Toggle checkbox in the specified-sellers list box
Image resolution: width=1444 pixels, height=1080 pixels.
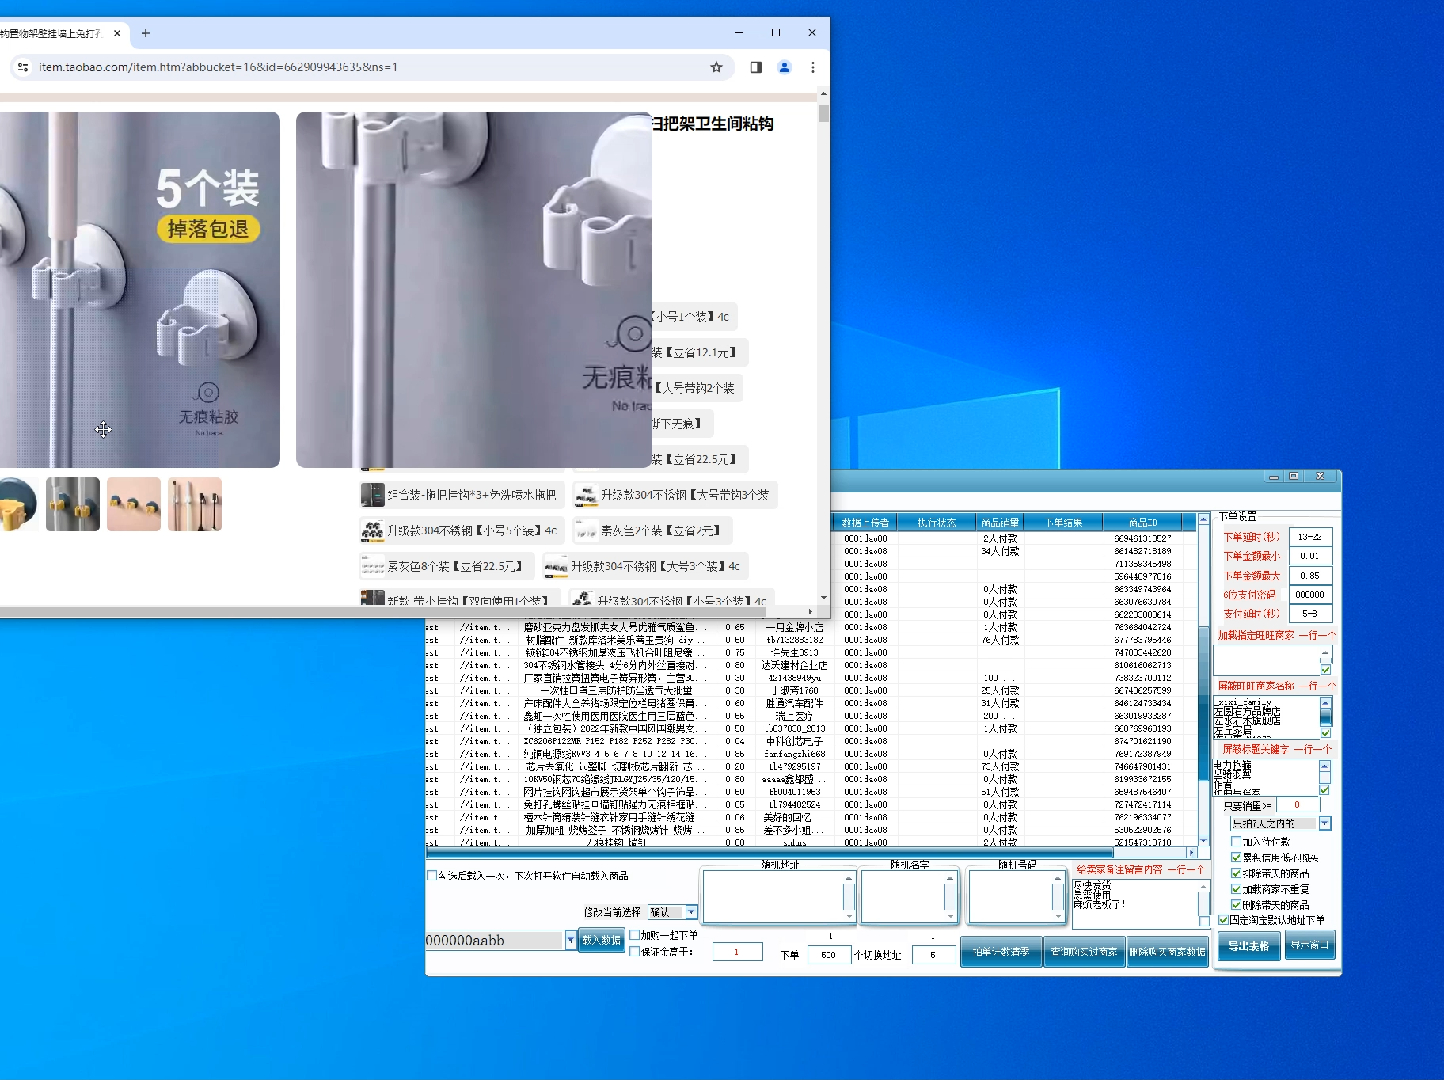click(x=1326, y=670)
